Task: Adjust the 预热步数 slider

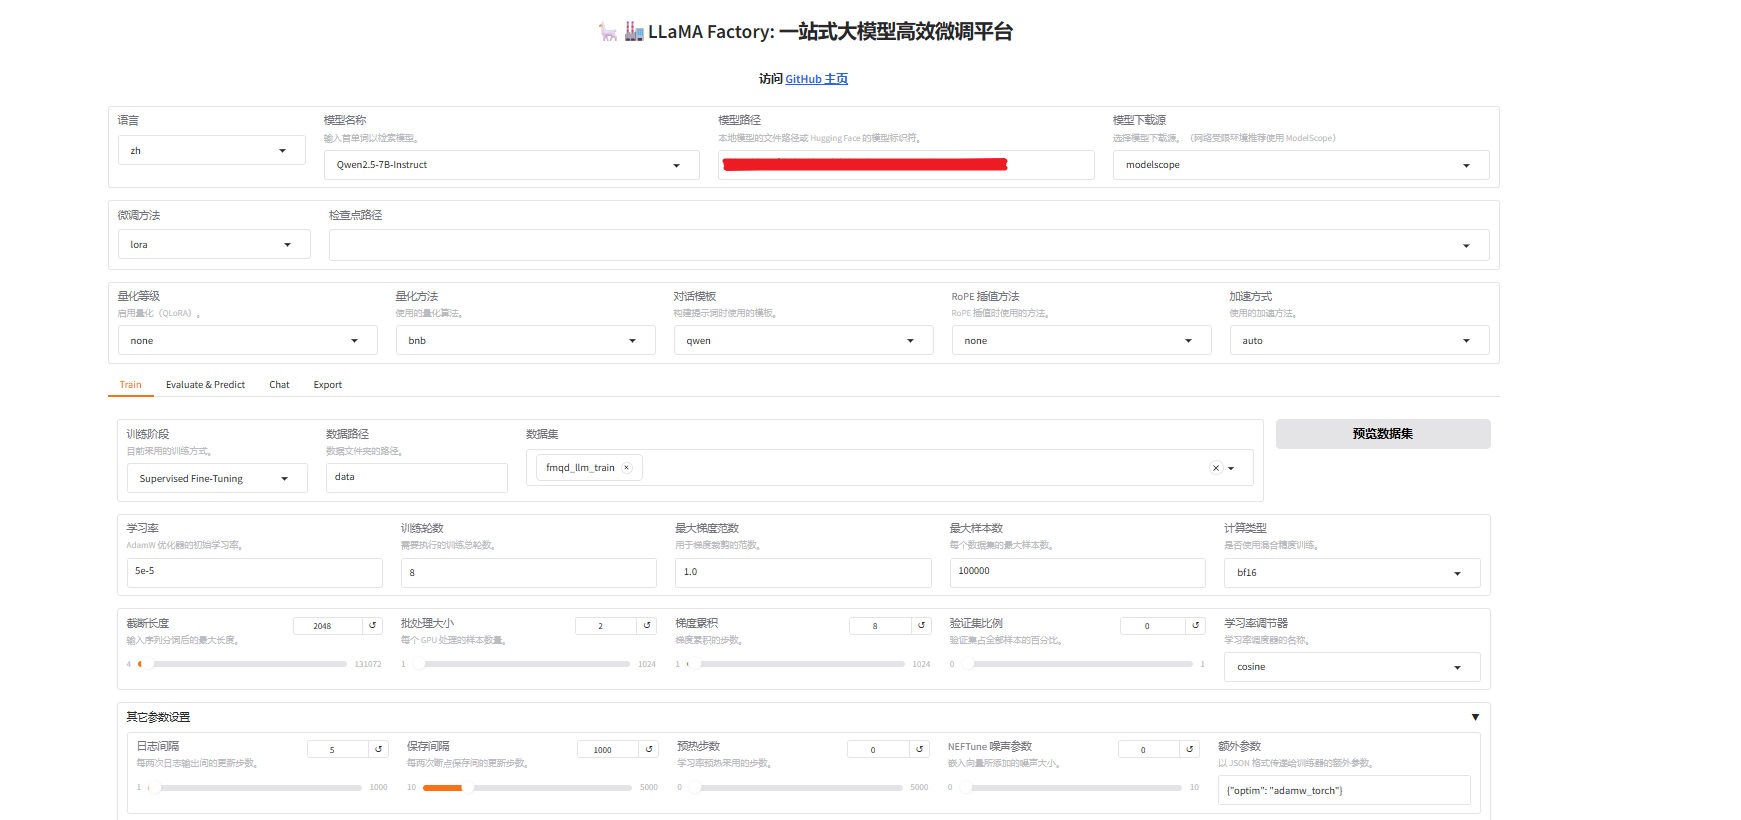Action: 795,788
